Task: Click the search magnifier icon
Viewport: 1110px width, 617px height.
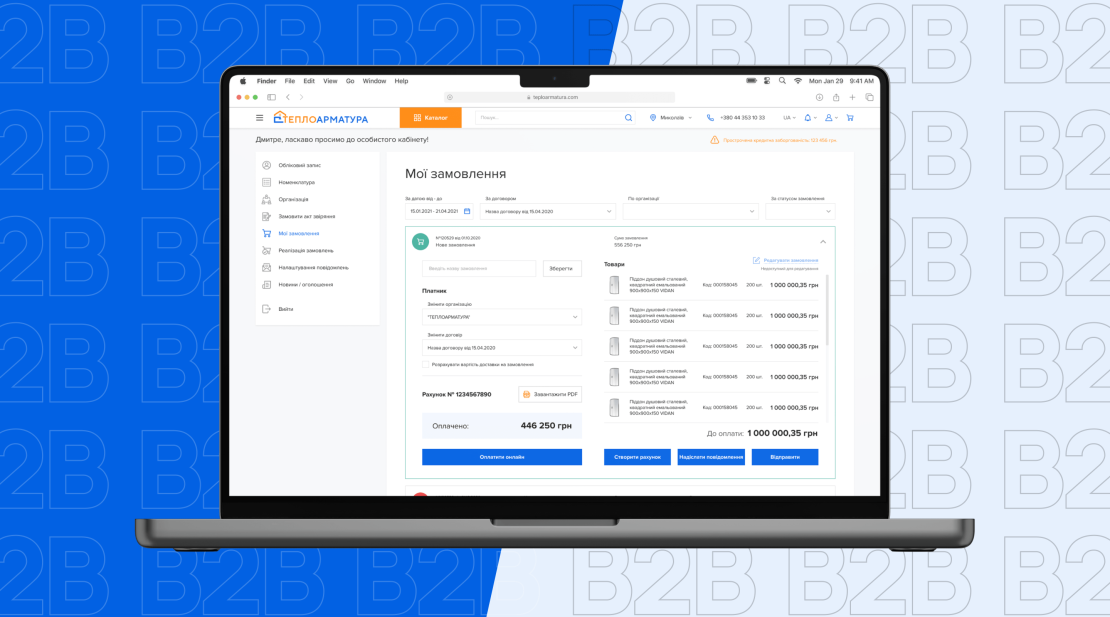Action: (x=628, y=118)
